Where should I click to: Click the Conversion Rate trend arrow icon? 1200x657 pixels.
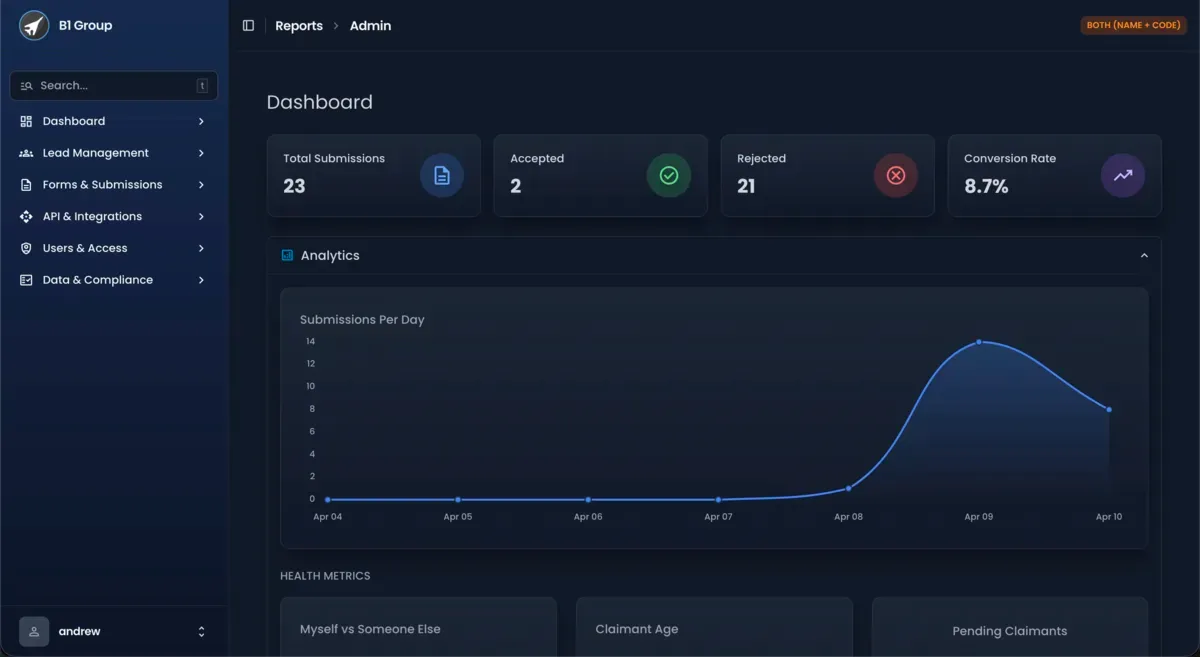pyautogui.click(x=1122, y=175)
